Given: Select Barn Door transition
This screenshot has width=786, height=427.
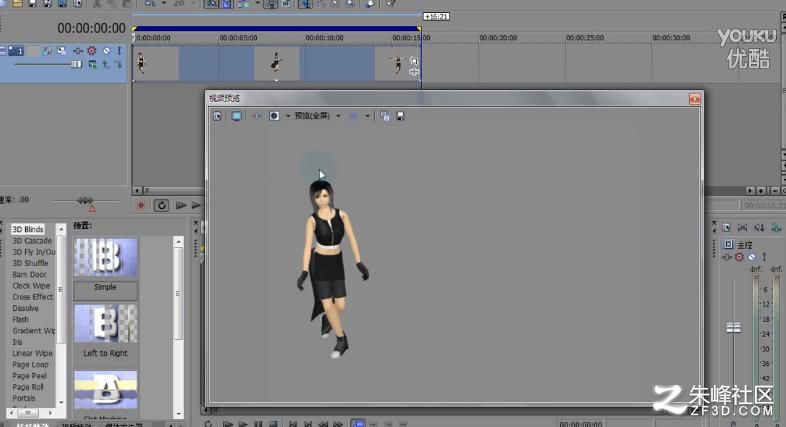Looking at the screenshot, I should pos(29,275).
